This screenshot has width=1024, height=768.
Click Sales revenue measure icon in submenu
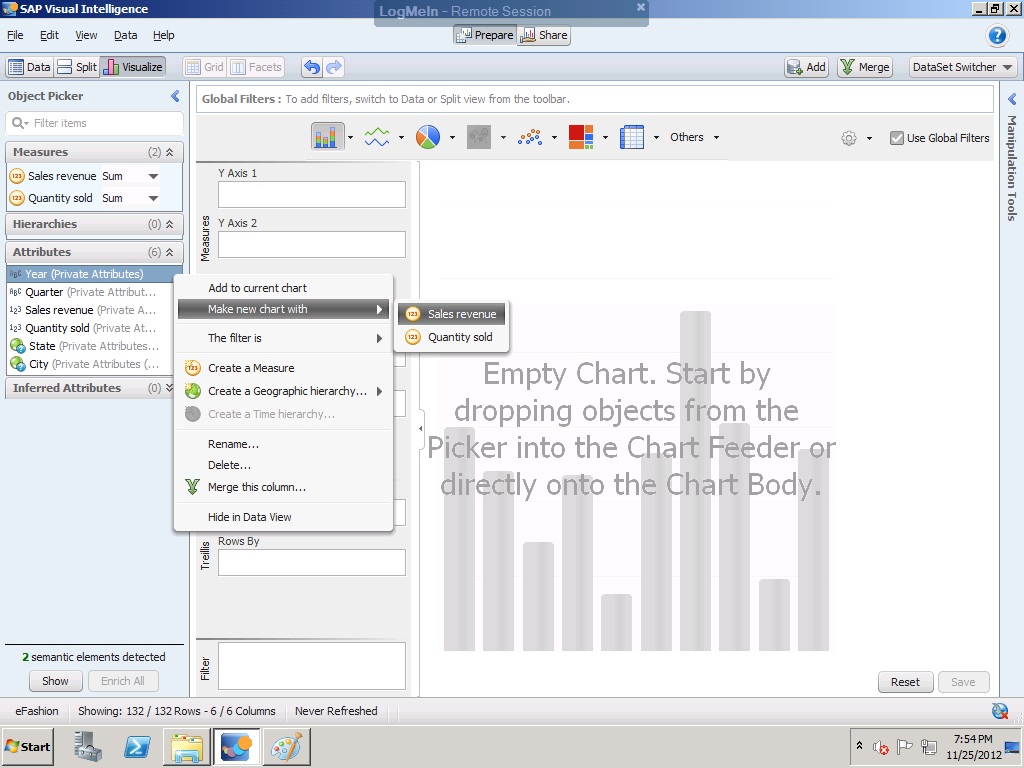point(413,314)
